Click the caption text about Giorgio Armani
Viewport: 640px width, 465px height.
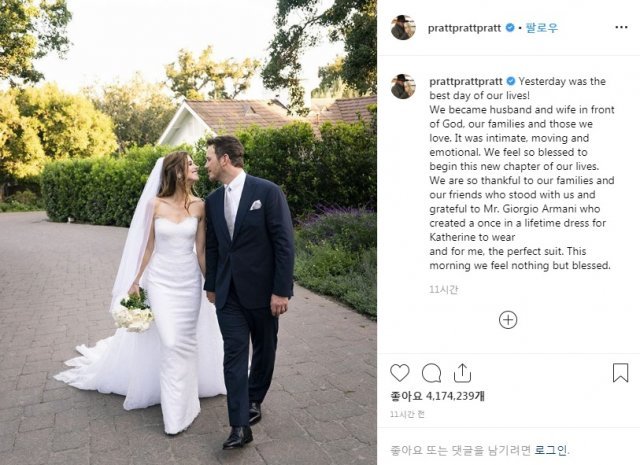point(515,209)
